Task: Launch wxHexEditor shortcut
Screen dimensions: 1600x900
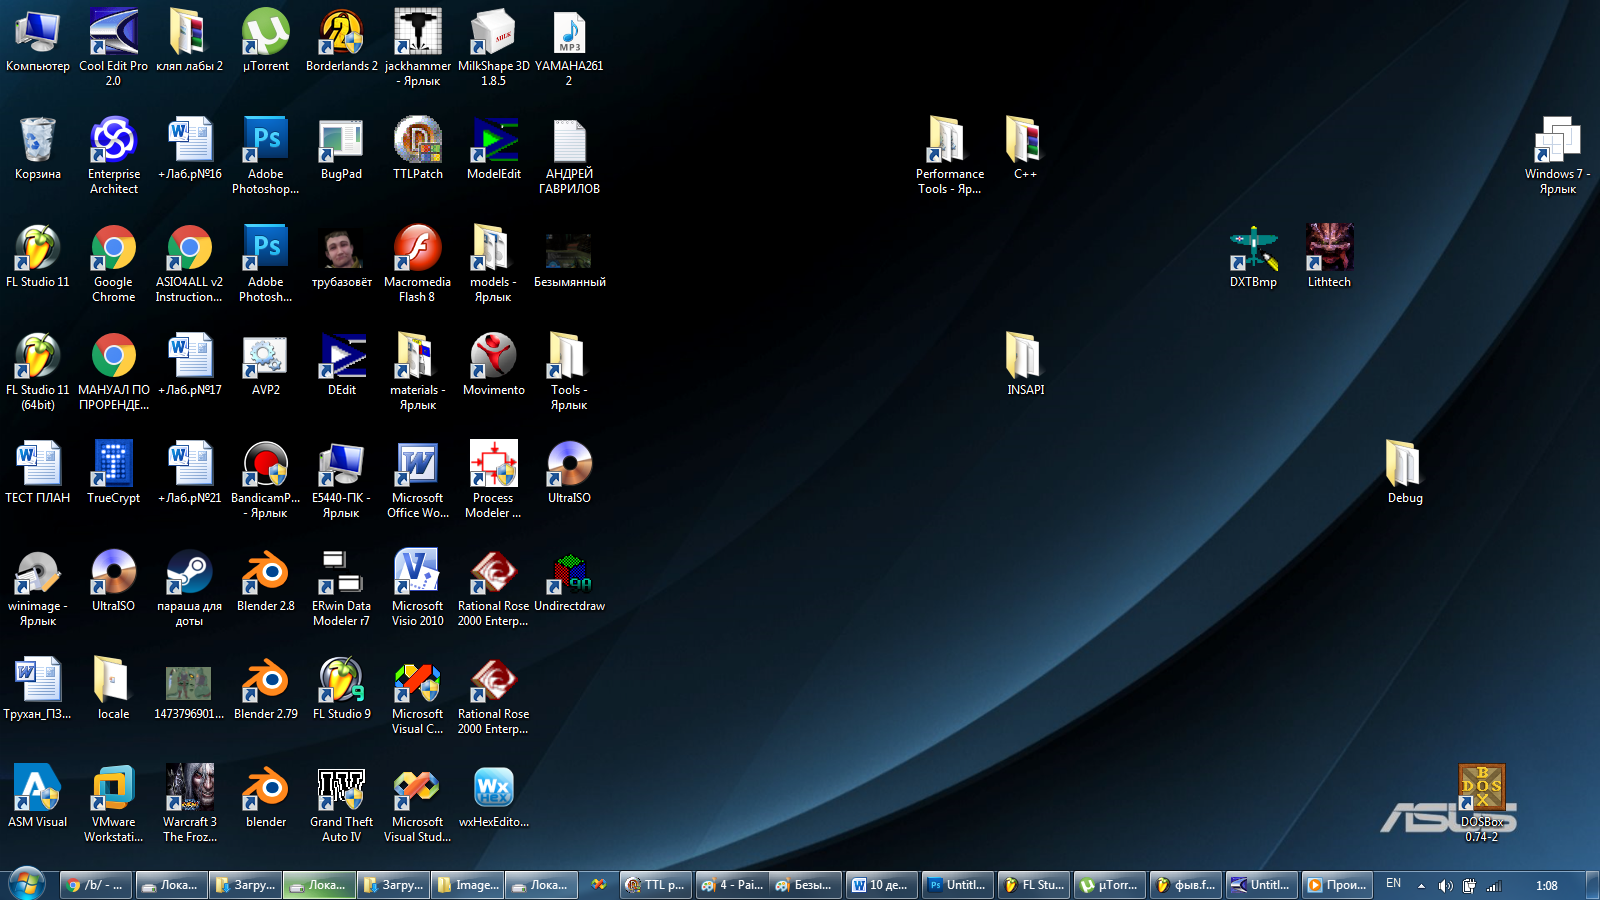Action: (494, 798)
